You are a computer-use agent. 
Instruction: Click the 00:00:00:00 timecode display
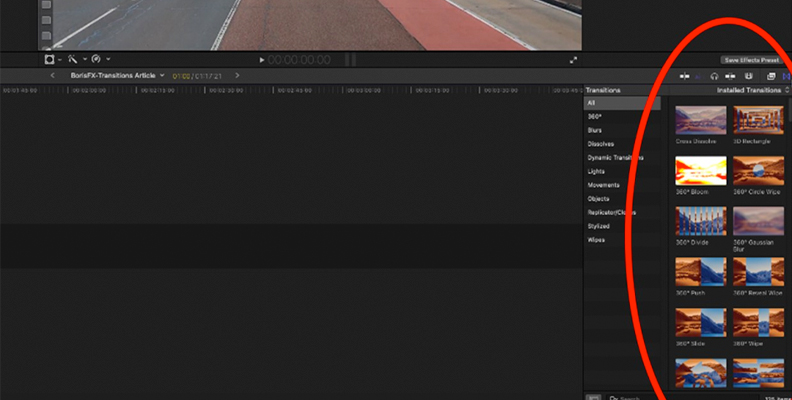coord(299,60)
